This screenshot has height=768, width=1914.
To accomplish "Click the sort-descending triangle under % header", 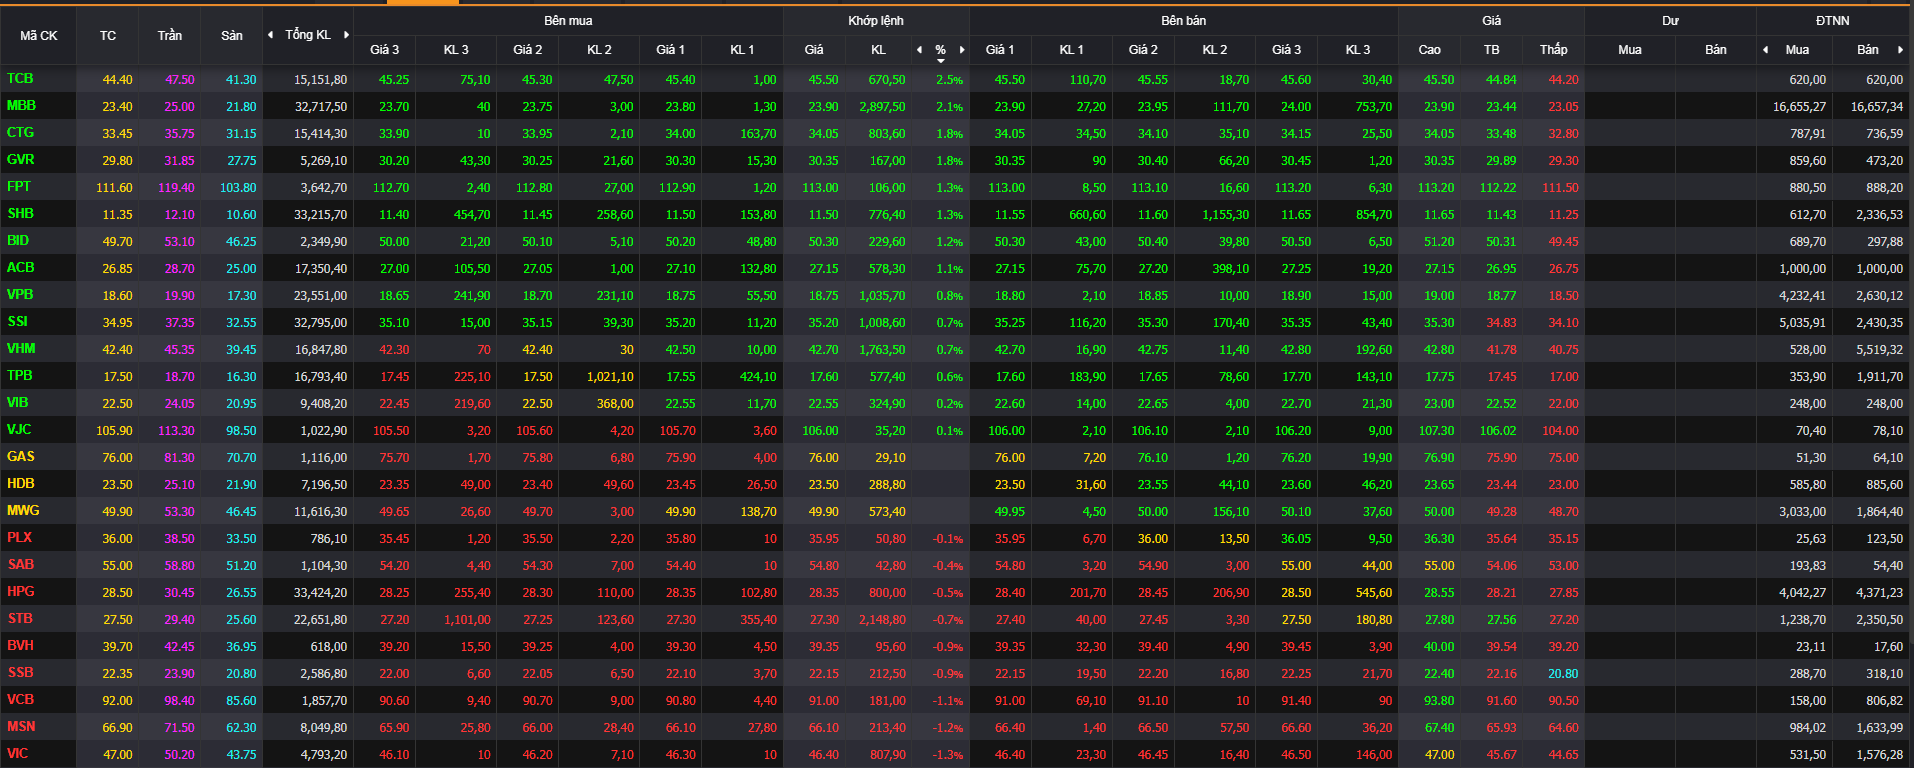I will coord(941,61).
